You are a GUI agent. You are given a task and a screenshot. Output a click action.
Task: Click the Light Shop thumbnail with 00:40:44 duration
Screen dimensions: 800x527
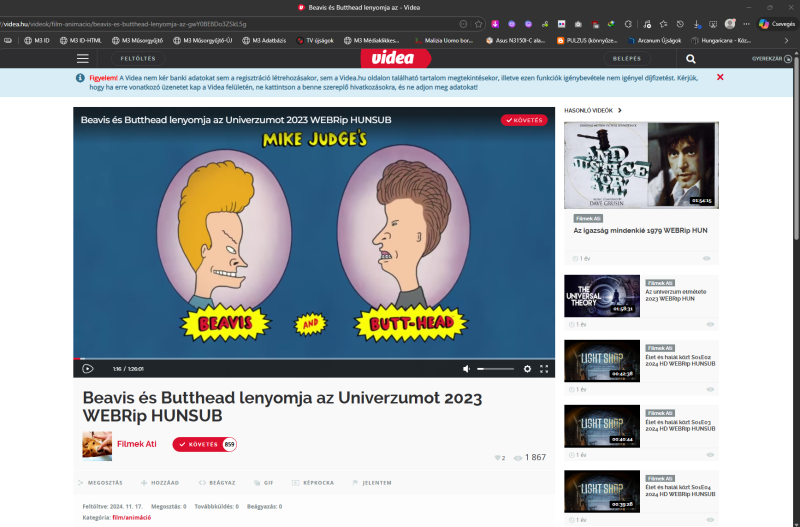[602, 426]
